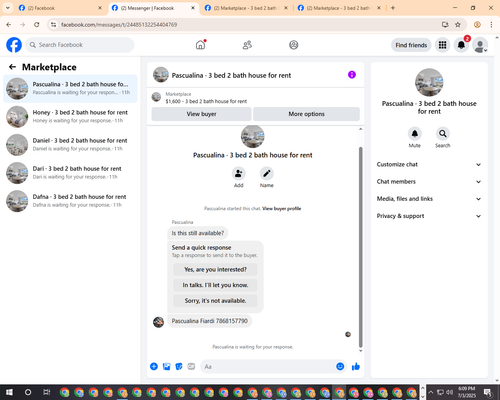This screenshot has height=400, width=500.
Task: Open Chrome three-dot menu
Action: (491, 25)
